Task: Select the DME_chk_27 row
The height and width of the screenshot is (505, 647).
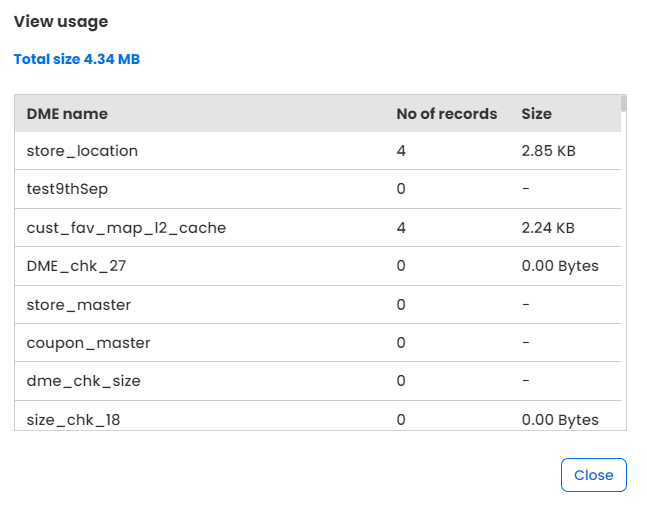Action: (x=318, y=266)
